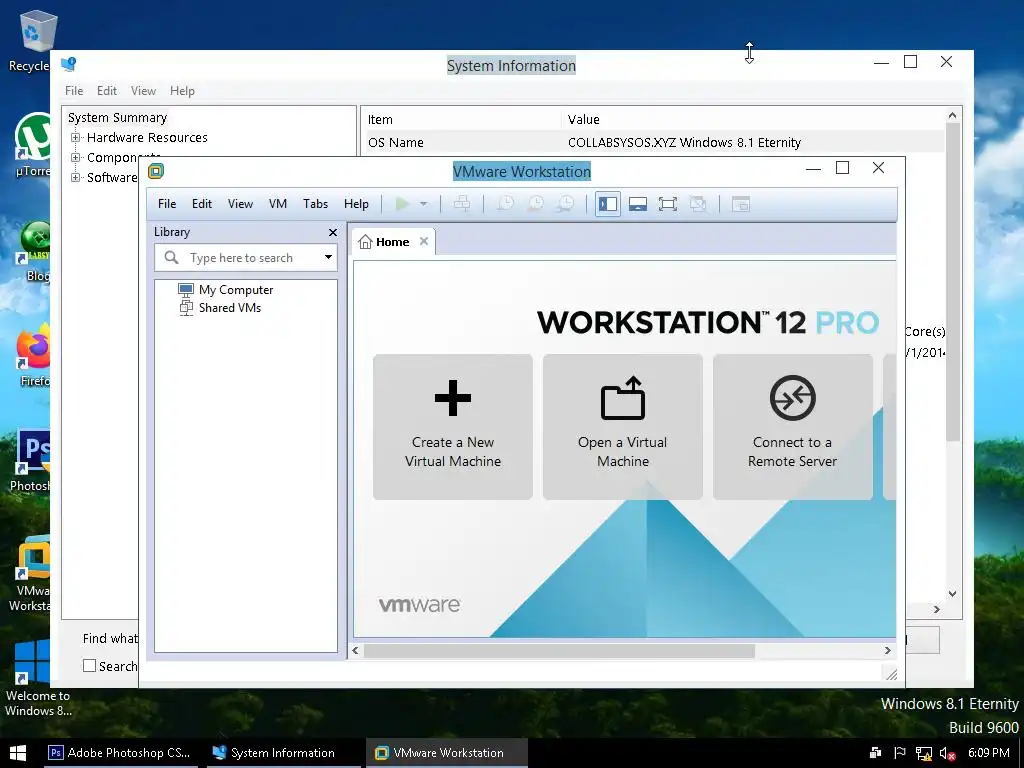Open the power options dropdown arrow

[x=423, y=204]
